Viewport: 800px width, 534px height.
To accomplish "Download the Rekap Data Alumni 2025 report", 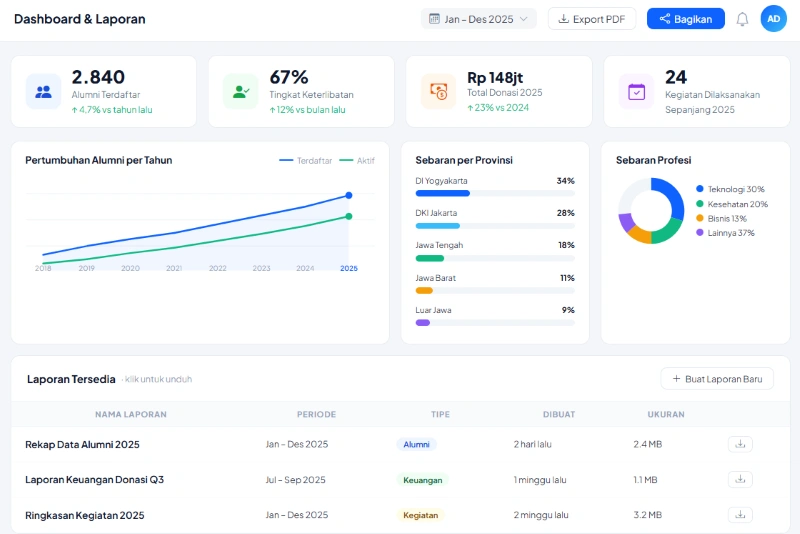I will (740, 444).
